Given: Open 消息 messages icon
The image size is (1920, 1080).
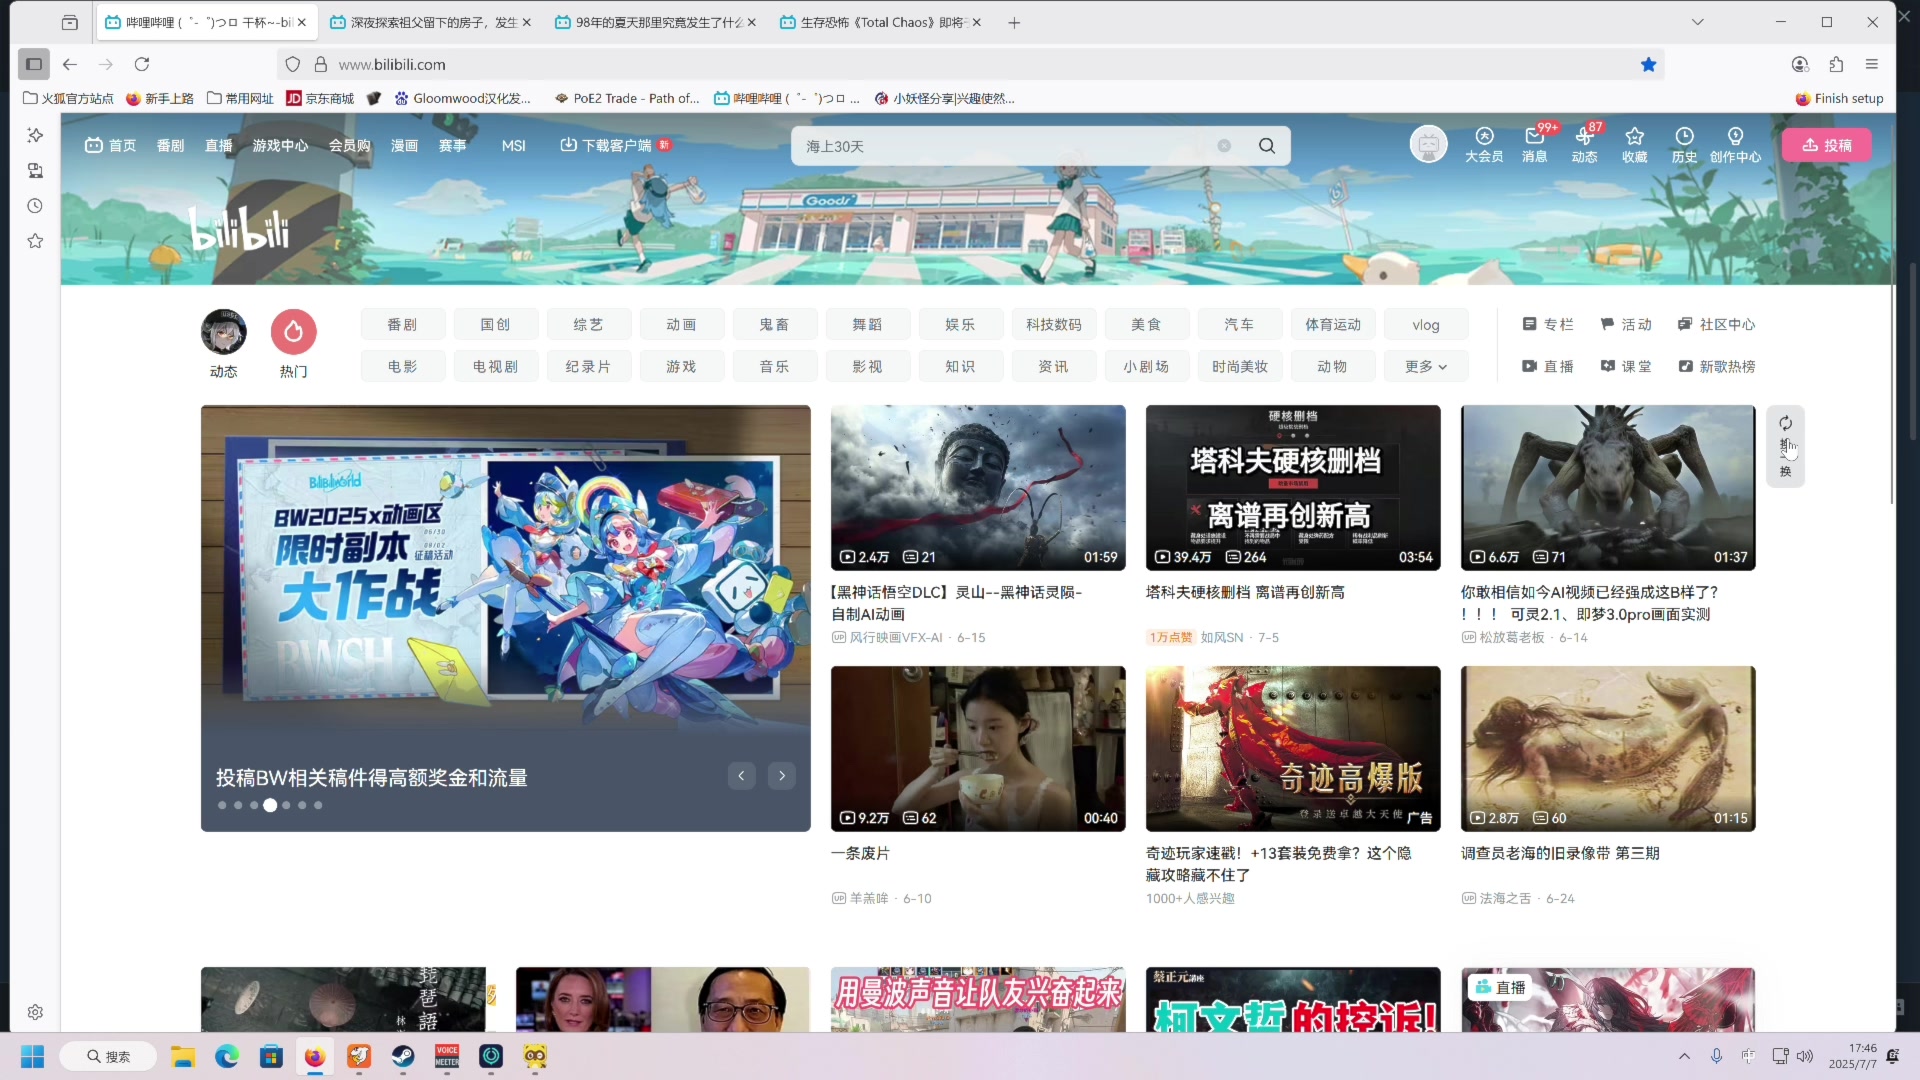Looking at the screenshot, I should (1535, 145).
